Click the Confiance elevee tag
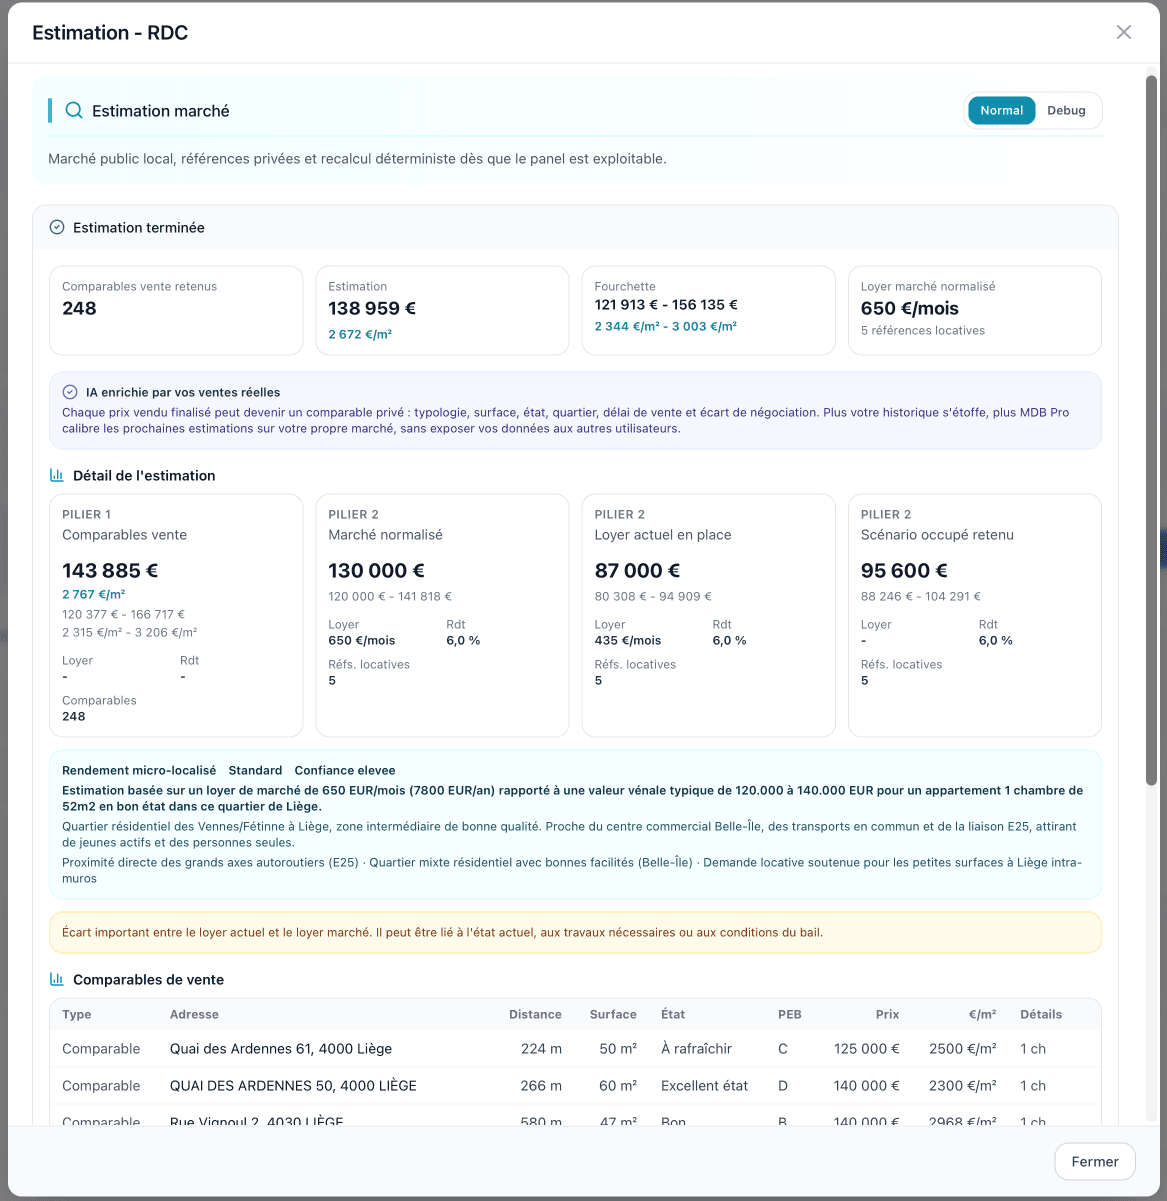This screenshot has height=1201, width=1167. pyautogui.click(x=345, y=770)
